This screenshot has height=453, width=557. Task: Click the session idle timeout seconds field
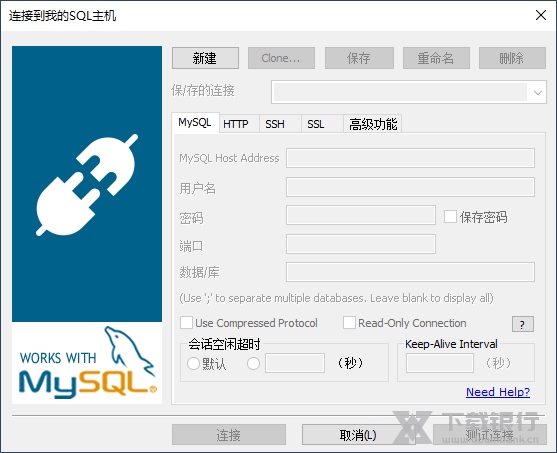(295, 363)
